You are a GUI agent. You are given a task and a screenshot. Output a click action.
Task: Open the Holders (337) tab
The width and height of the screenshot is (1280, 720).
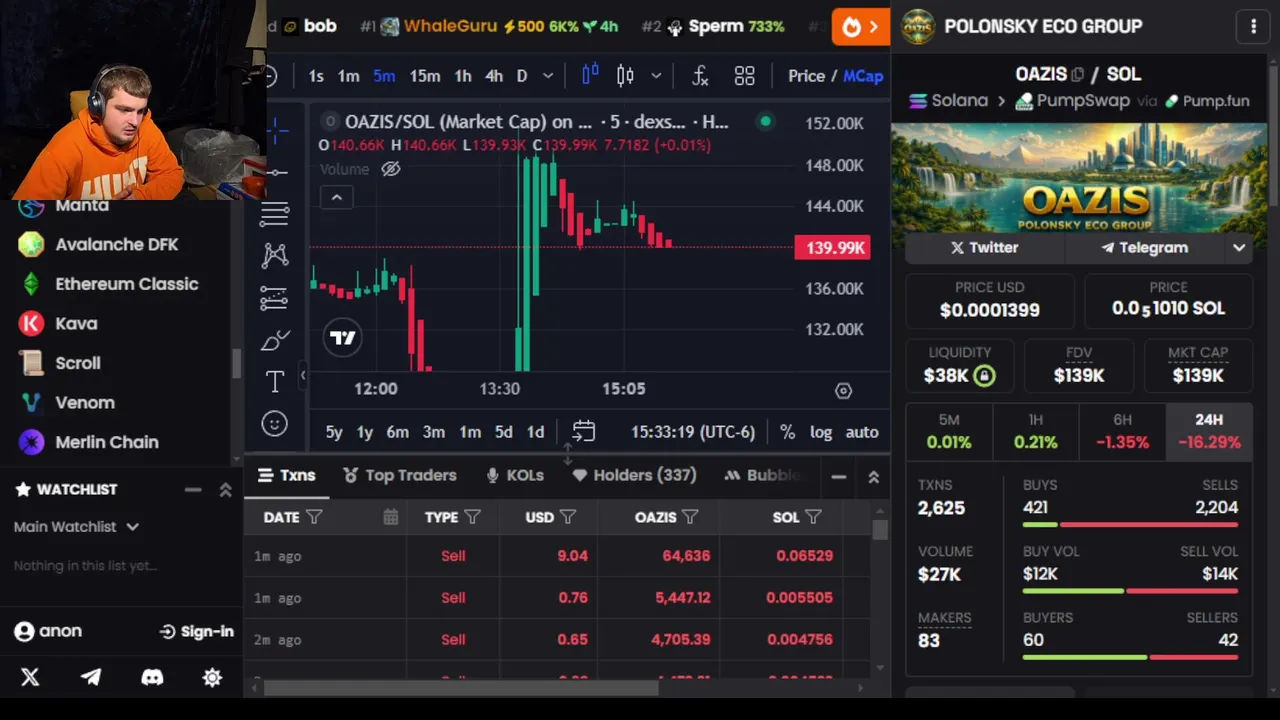coord(634,476)
